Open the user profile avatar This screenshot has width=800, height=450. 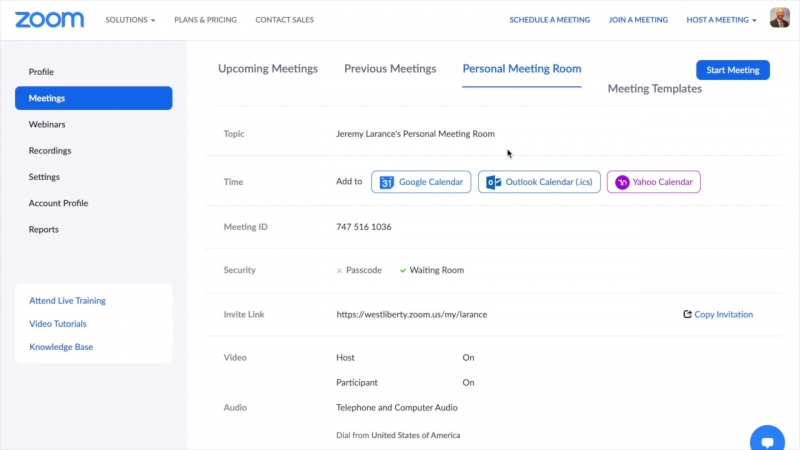(779, 18)
